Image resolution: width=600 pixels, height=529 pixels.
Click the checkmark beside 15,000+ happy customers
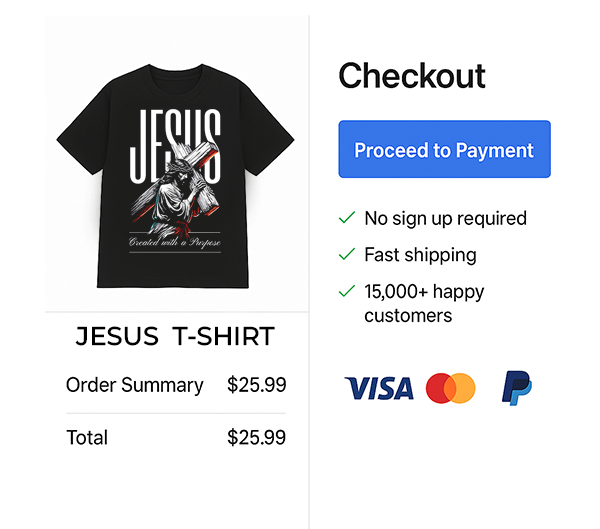pyautogui.click(x=347, y=292)
